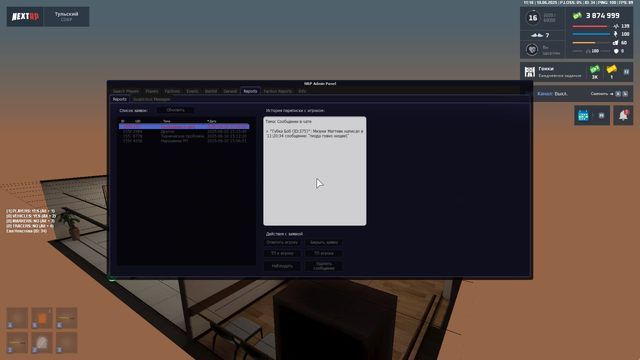640x360 pixels.
Task: Select inventory slot 2 with the white item
Action: coord(42,342)
